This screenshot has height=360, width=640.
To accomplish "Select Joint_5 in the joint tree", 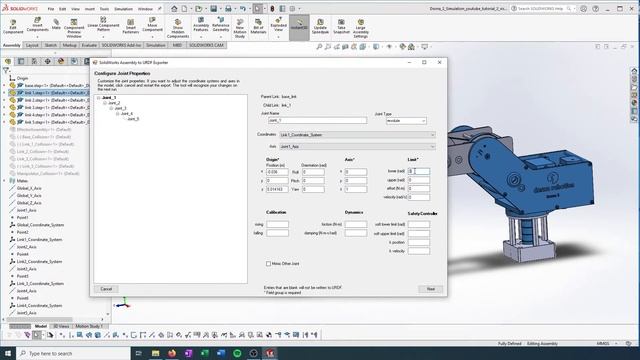I will tap(133, 119).
